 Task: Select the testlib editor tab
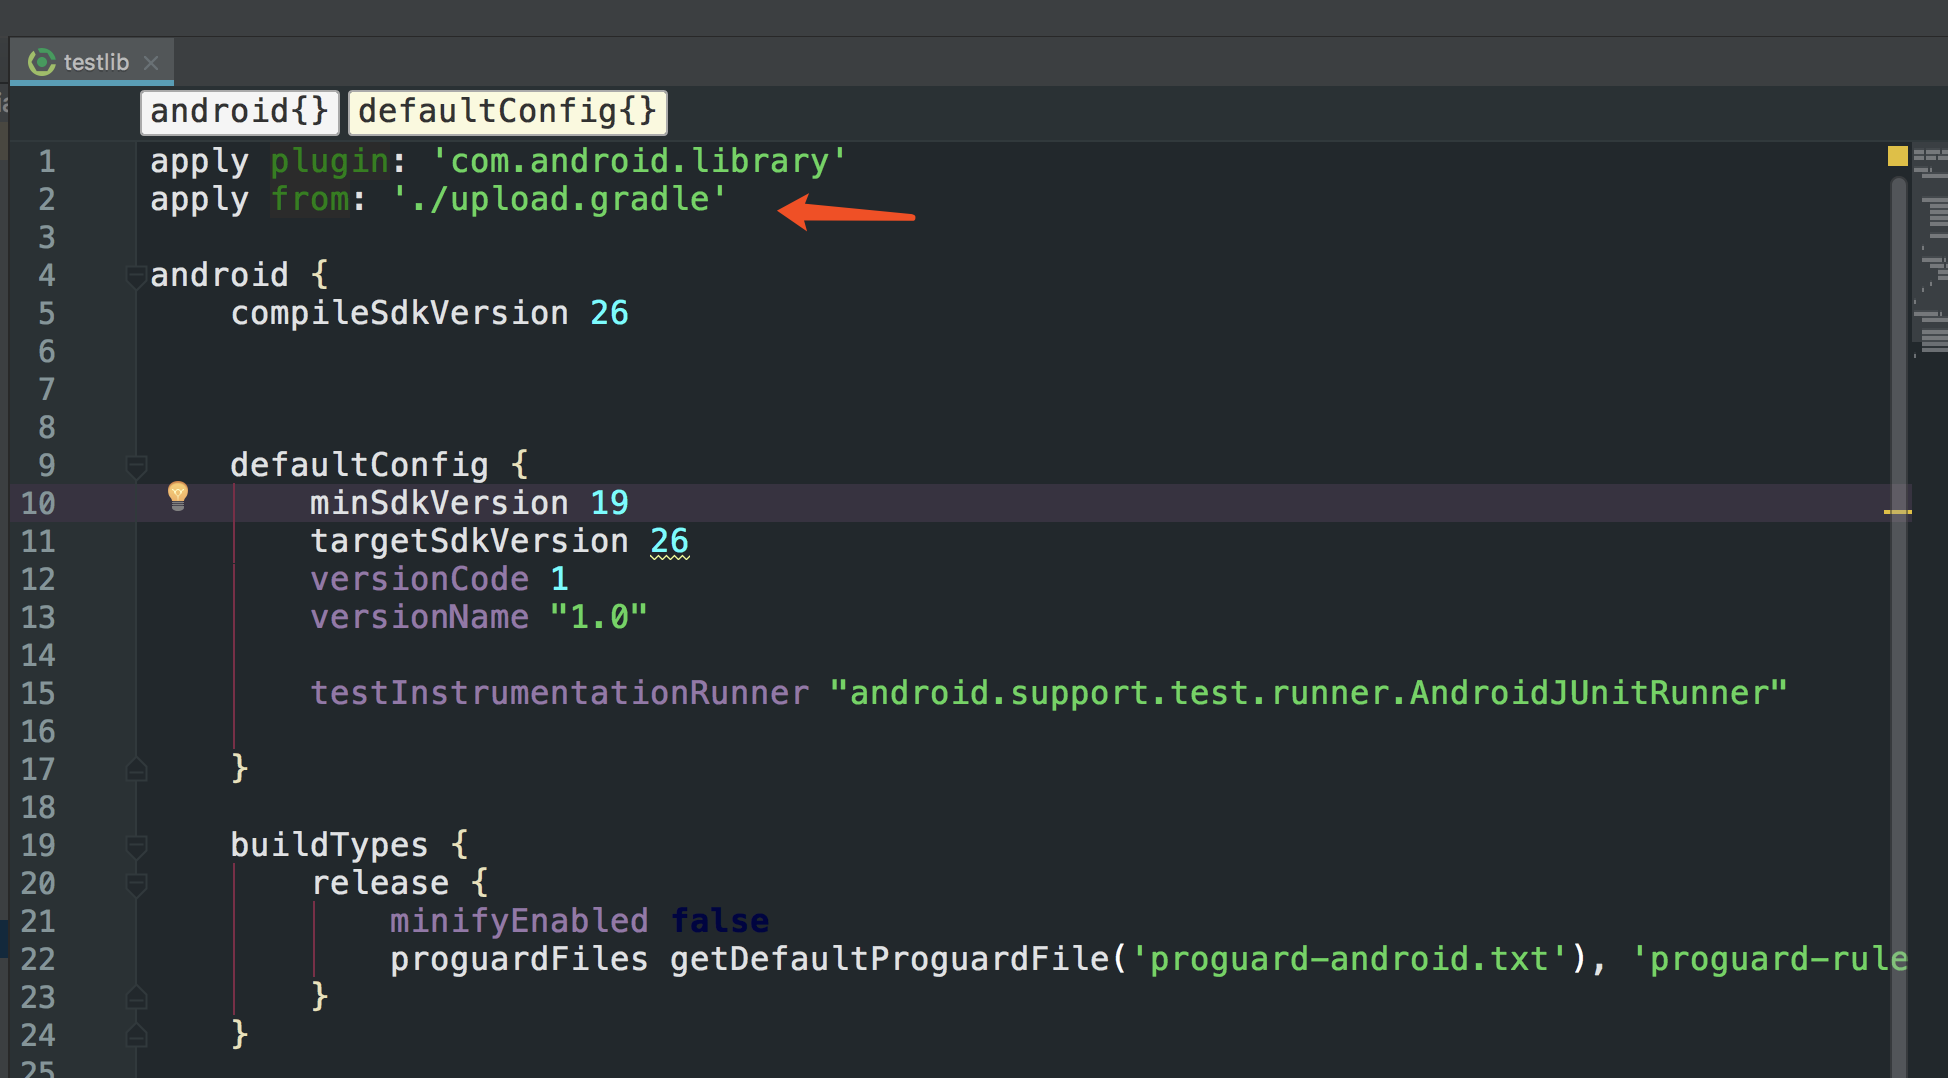92,62
